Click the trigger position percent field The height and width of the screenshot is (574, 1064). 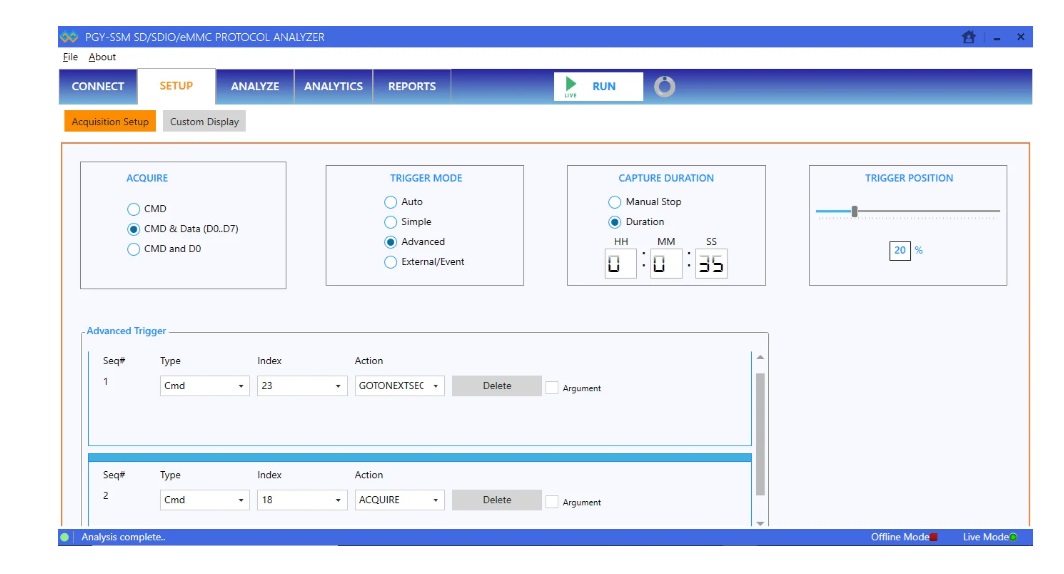(900, 250)
